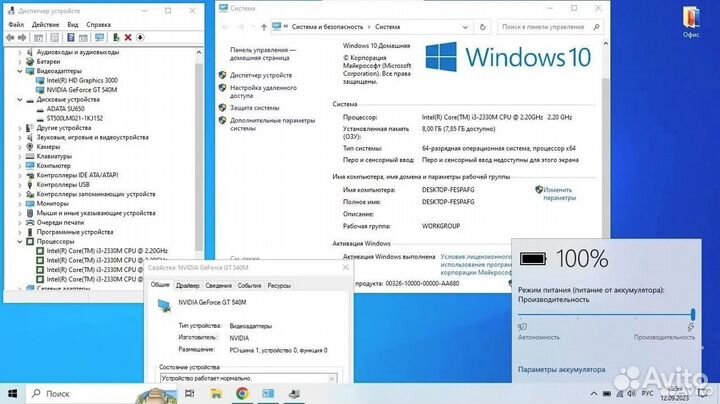Image resolution: width=720 pixels, height=404 pixels.
Task: Collapse the Процессоры node
Action: [x=20, y=241]
